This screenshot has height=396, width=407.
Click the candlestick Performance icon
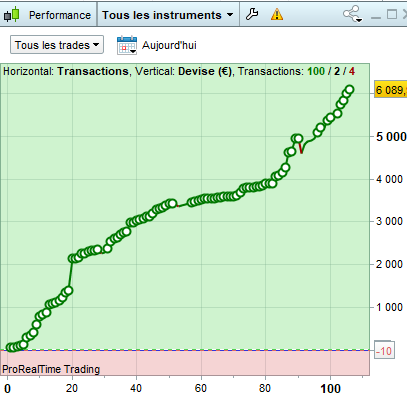(x=12, y=15)
